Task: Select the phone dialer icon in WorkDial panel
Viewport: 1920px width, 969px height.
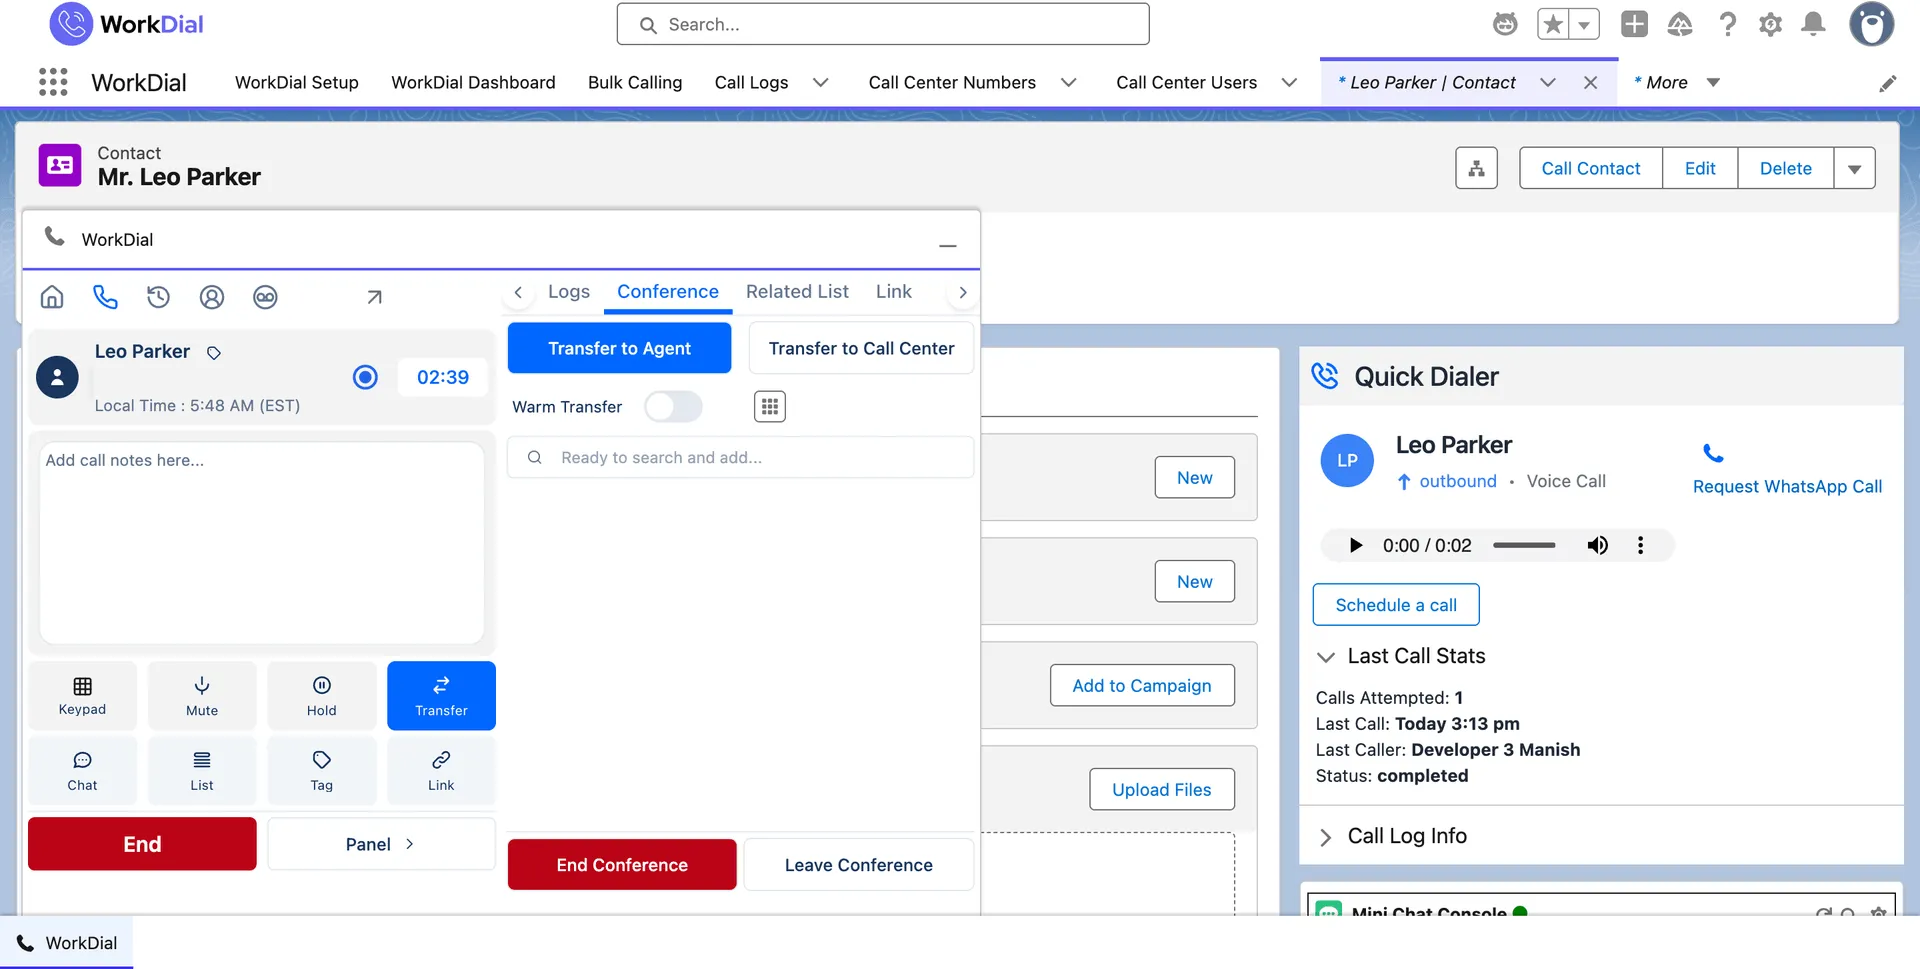Action: (105, 297)
